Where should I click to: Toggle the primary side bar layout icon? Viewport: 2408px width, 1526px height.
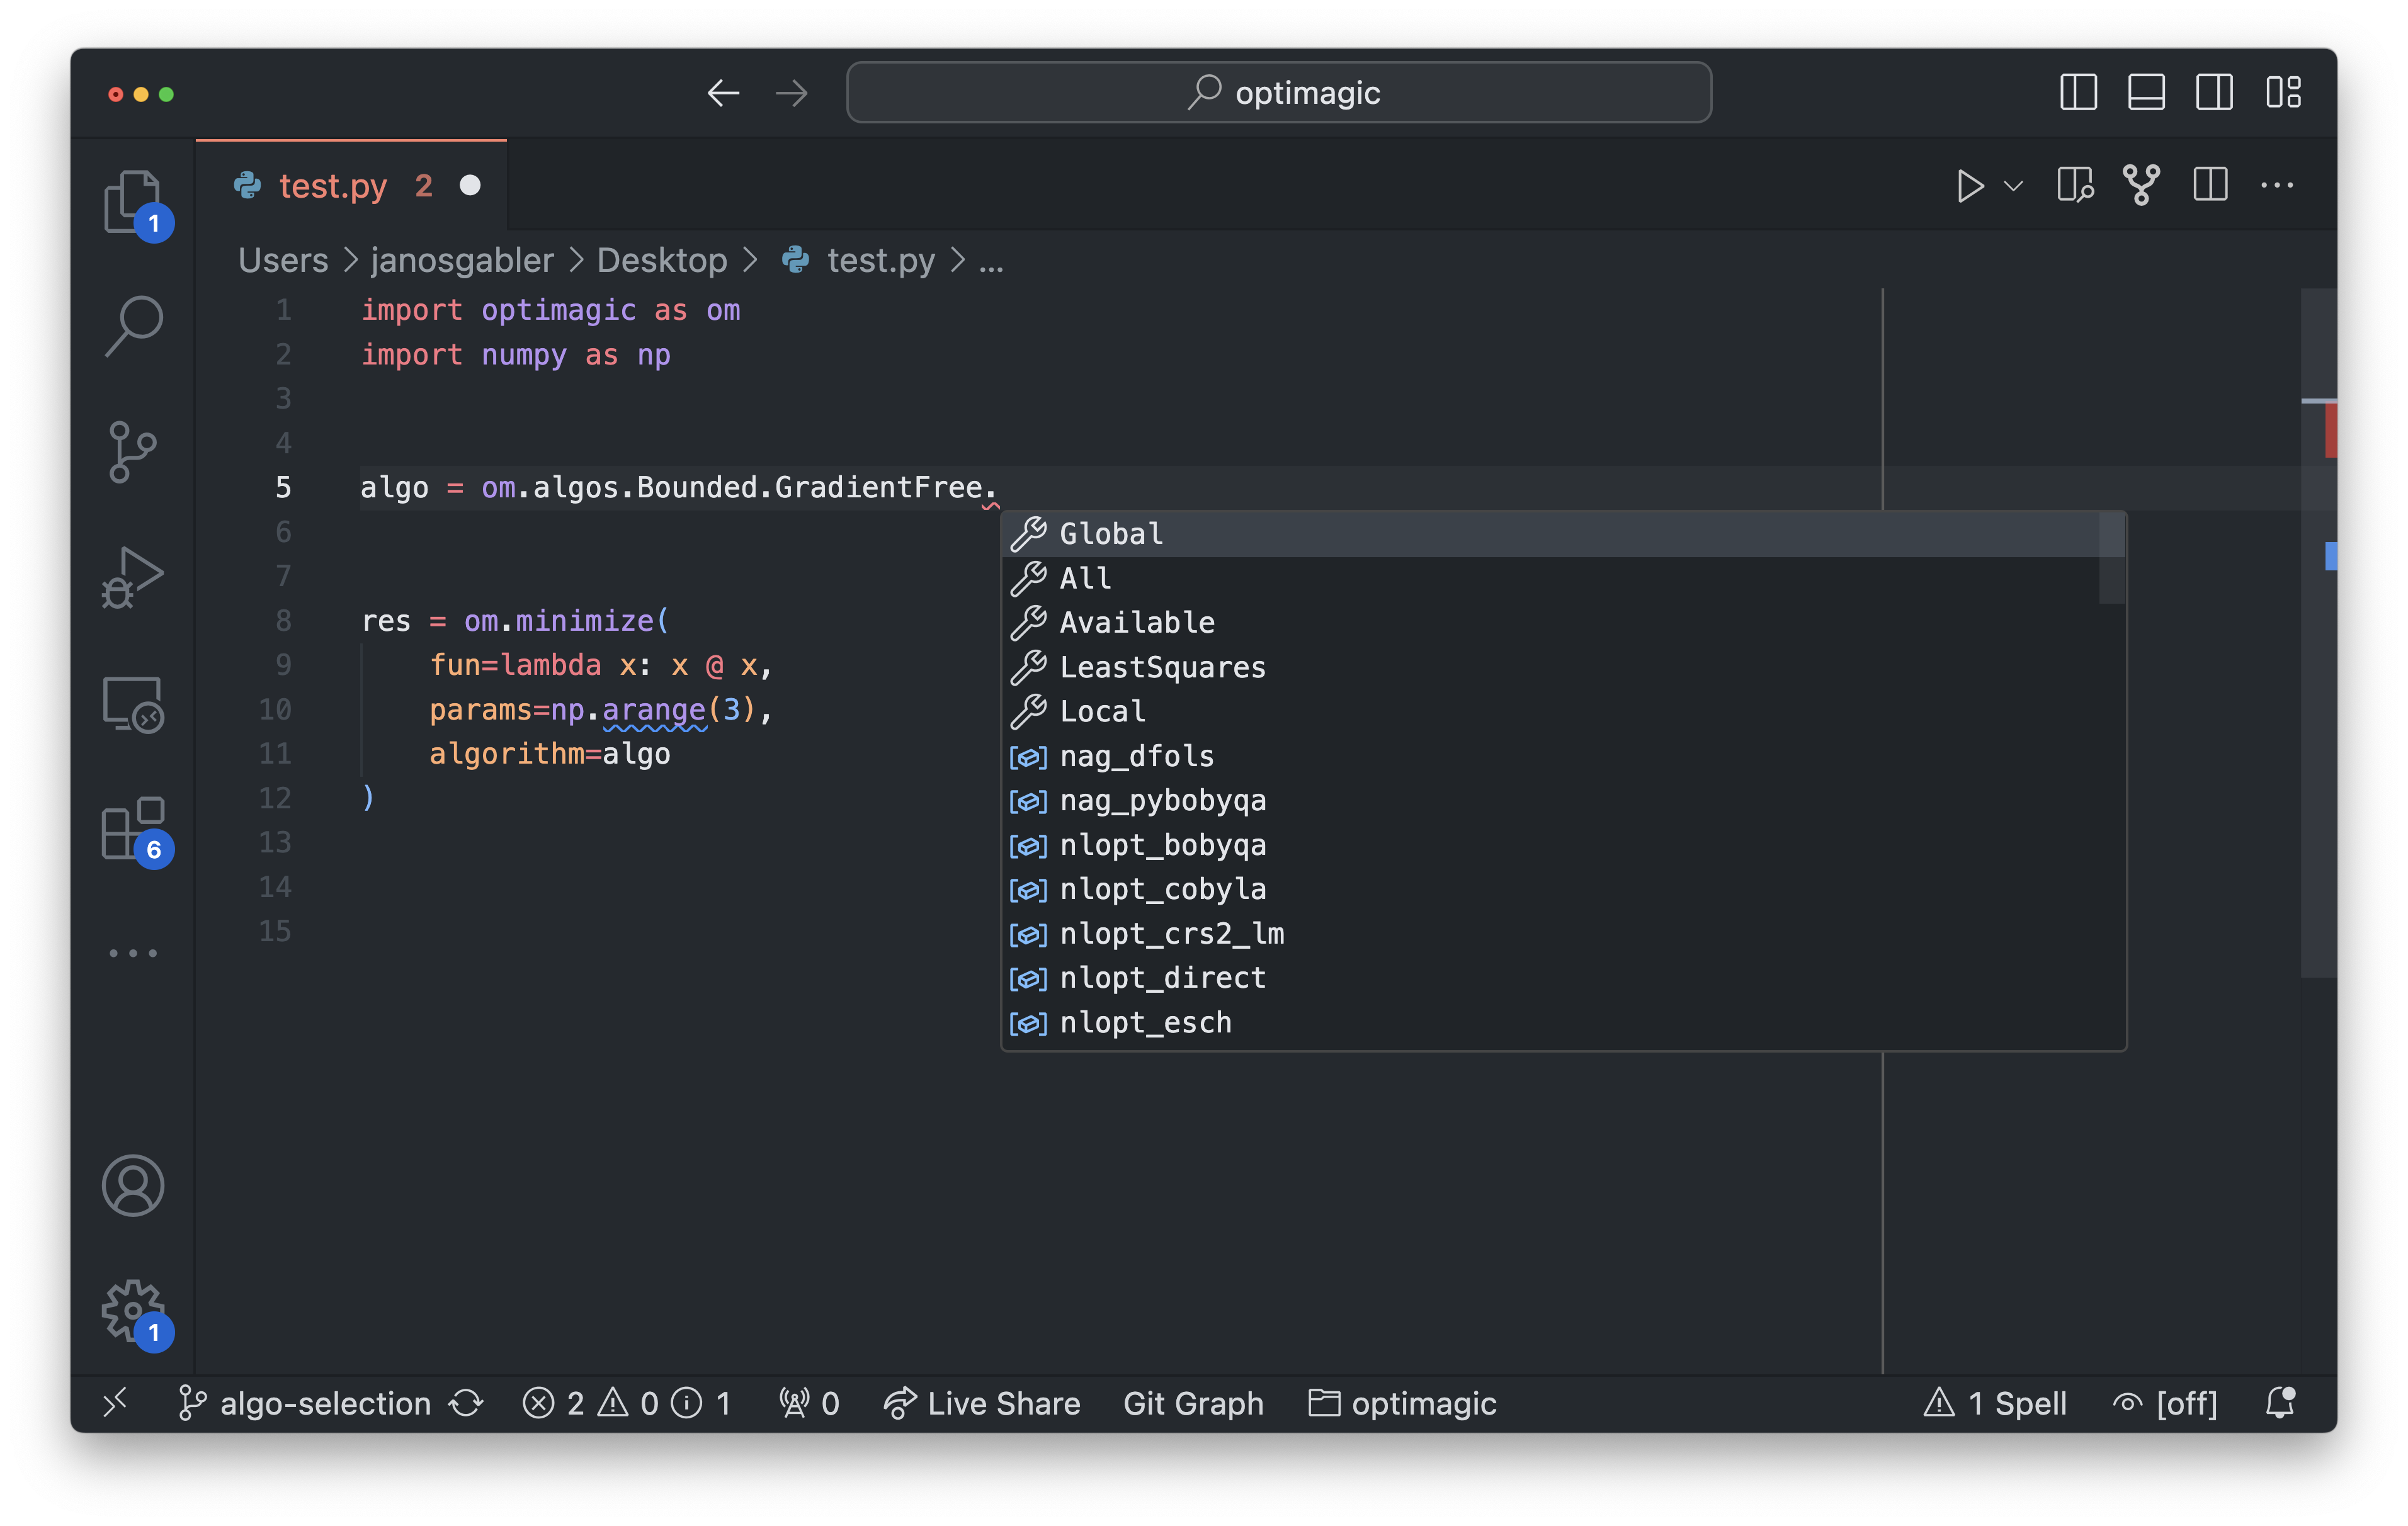tap(2078, 93)
